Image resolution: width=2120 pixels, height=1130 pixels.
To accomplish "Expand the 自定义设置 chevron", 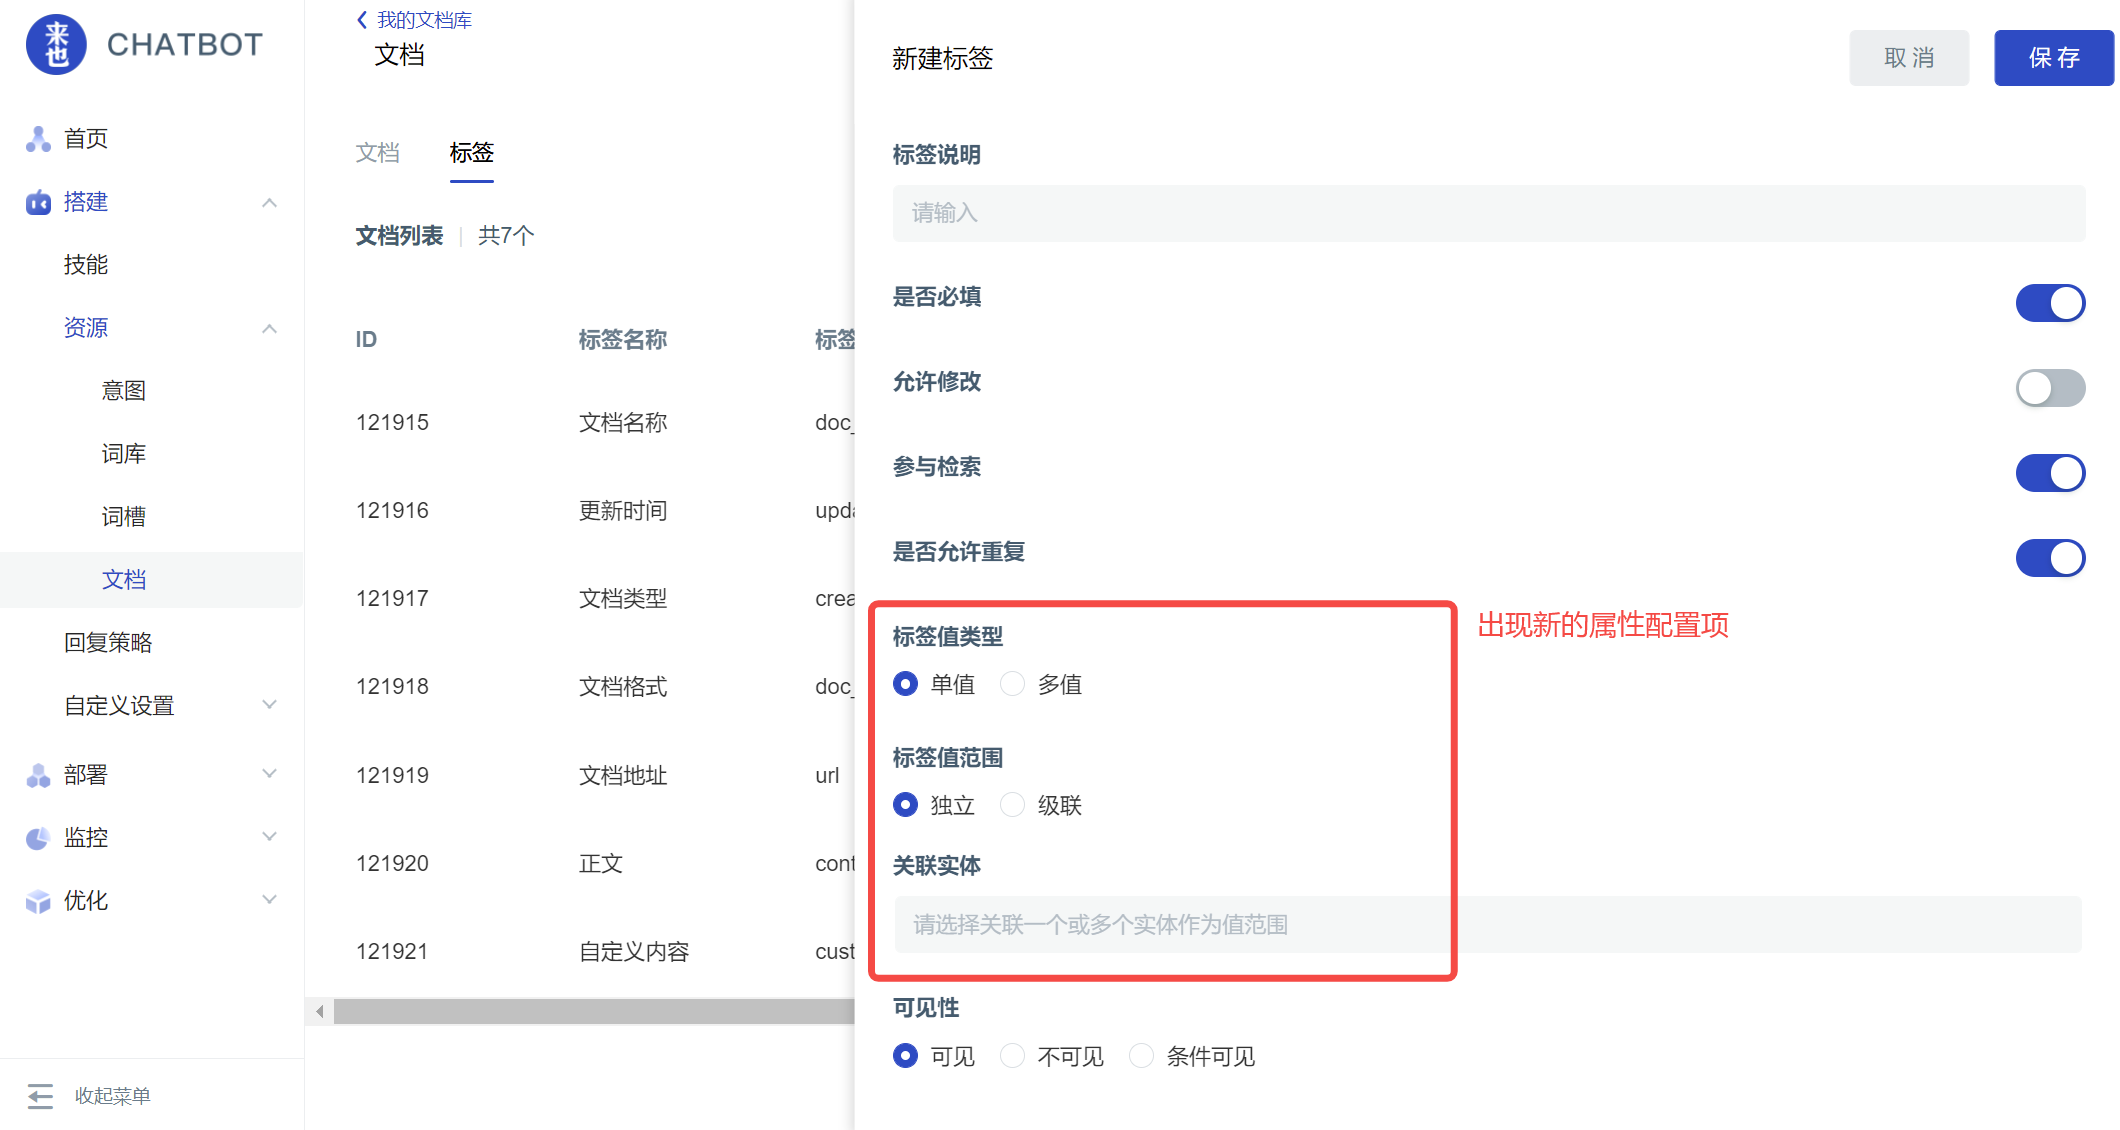I will point(269,705).
